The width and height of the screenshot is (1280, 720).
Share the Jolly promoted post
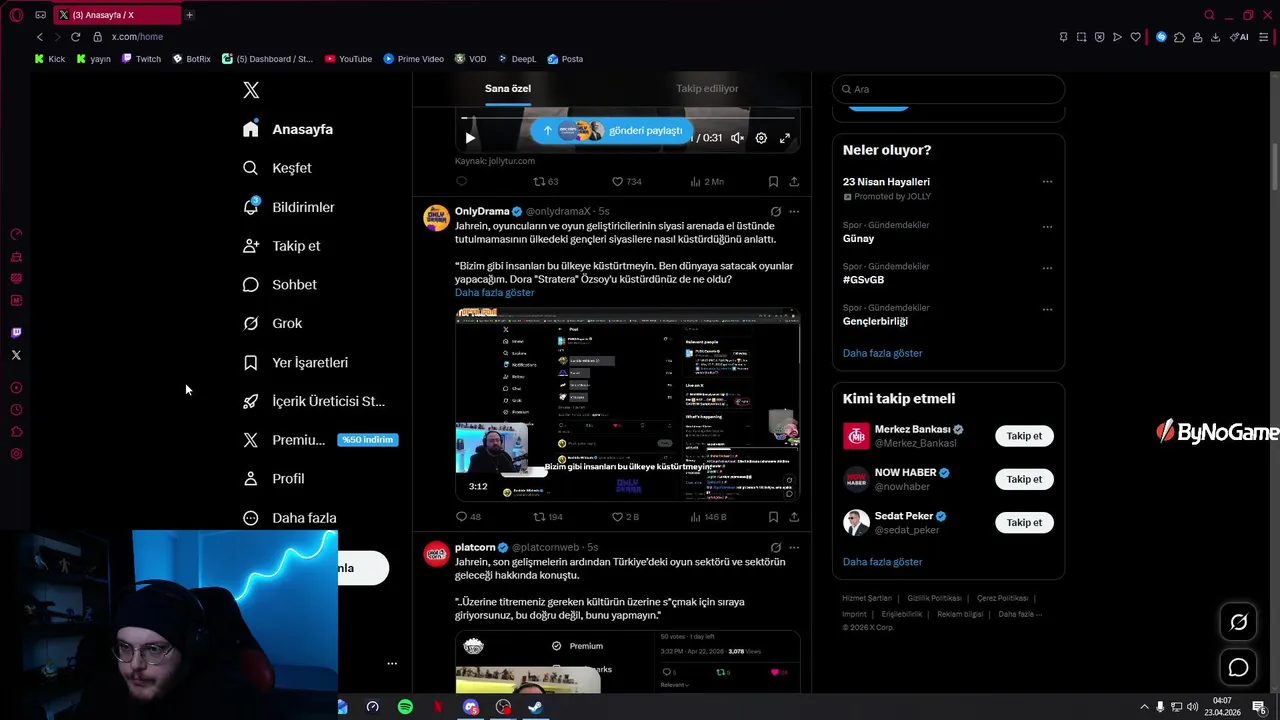click(794, 182)
